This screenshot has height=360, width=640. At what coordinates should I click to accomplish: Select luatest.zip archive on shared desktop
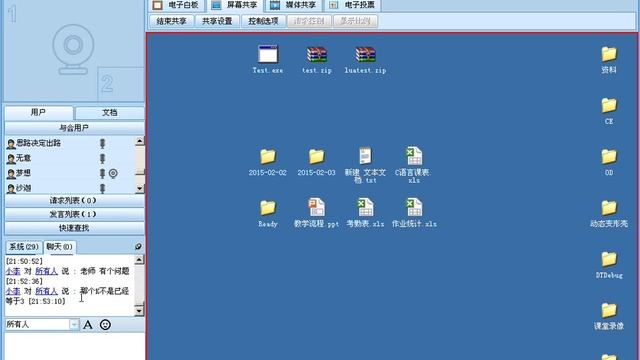365,60
